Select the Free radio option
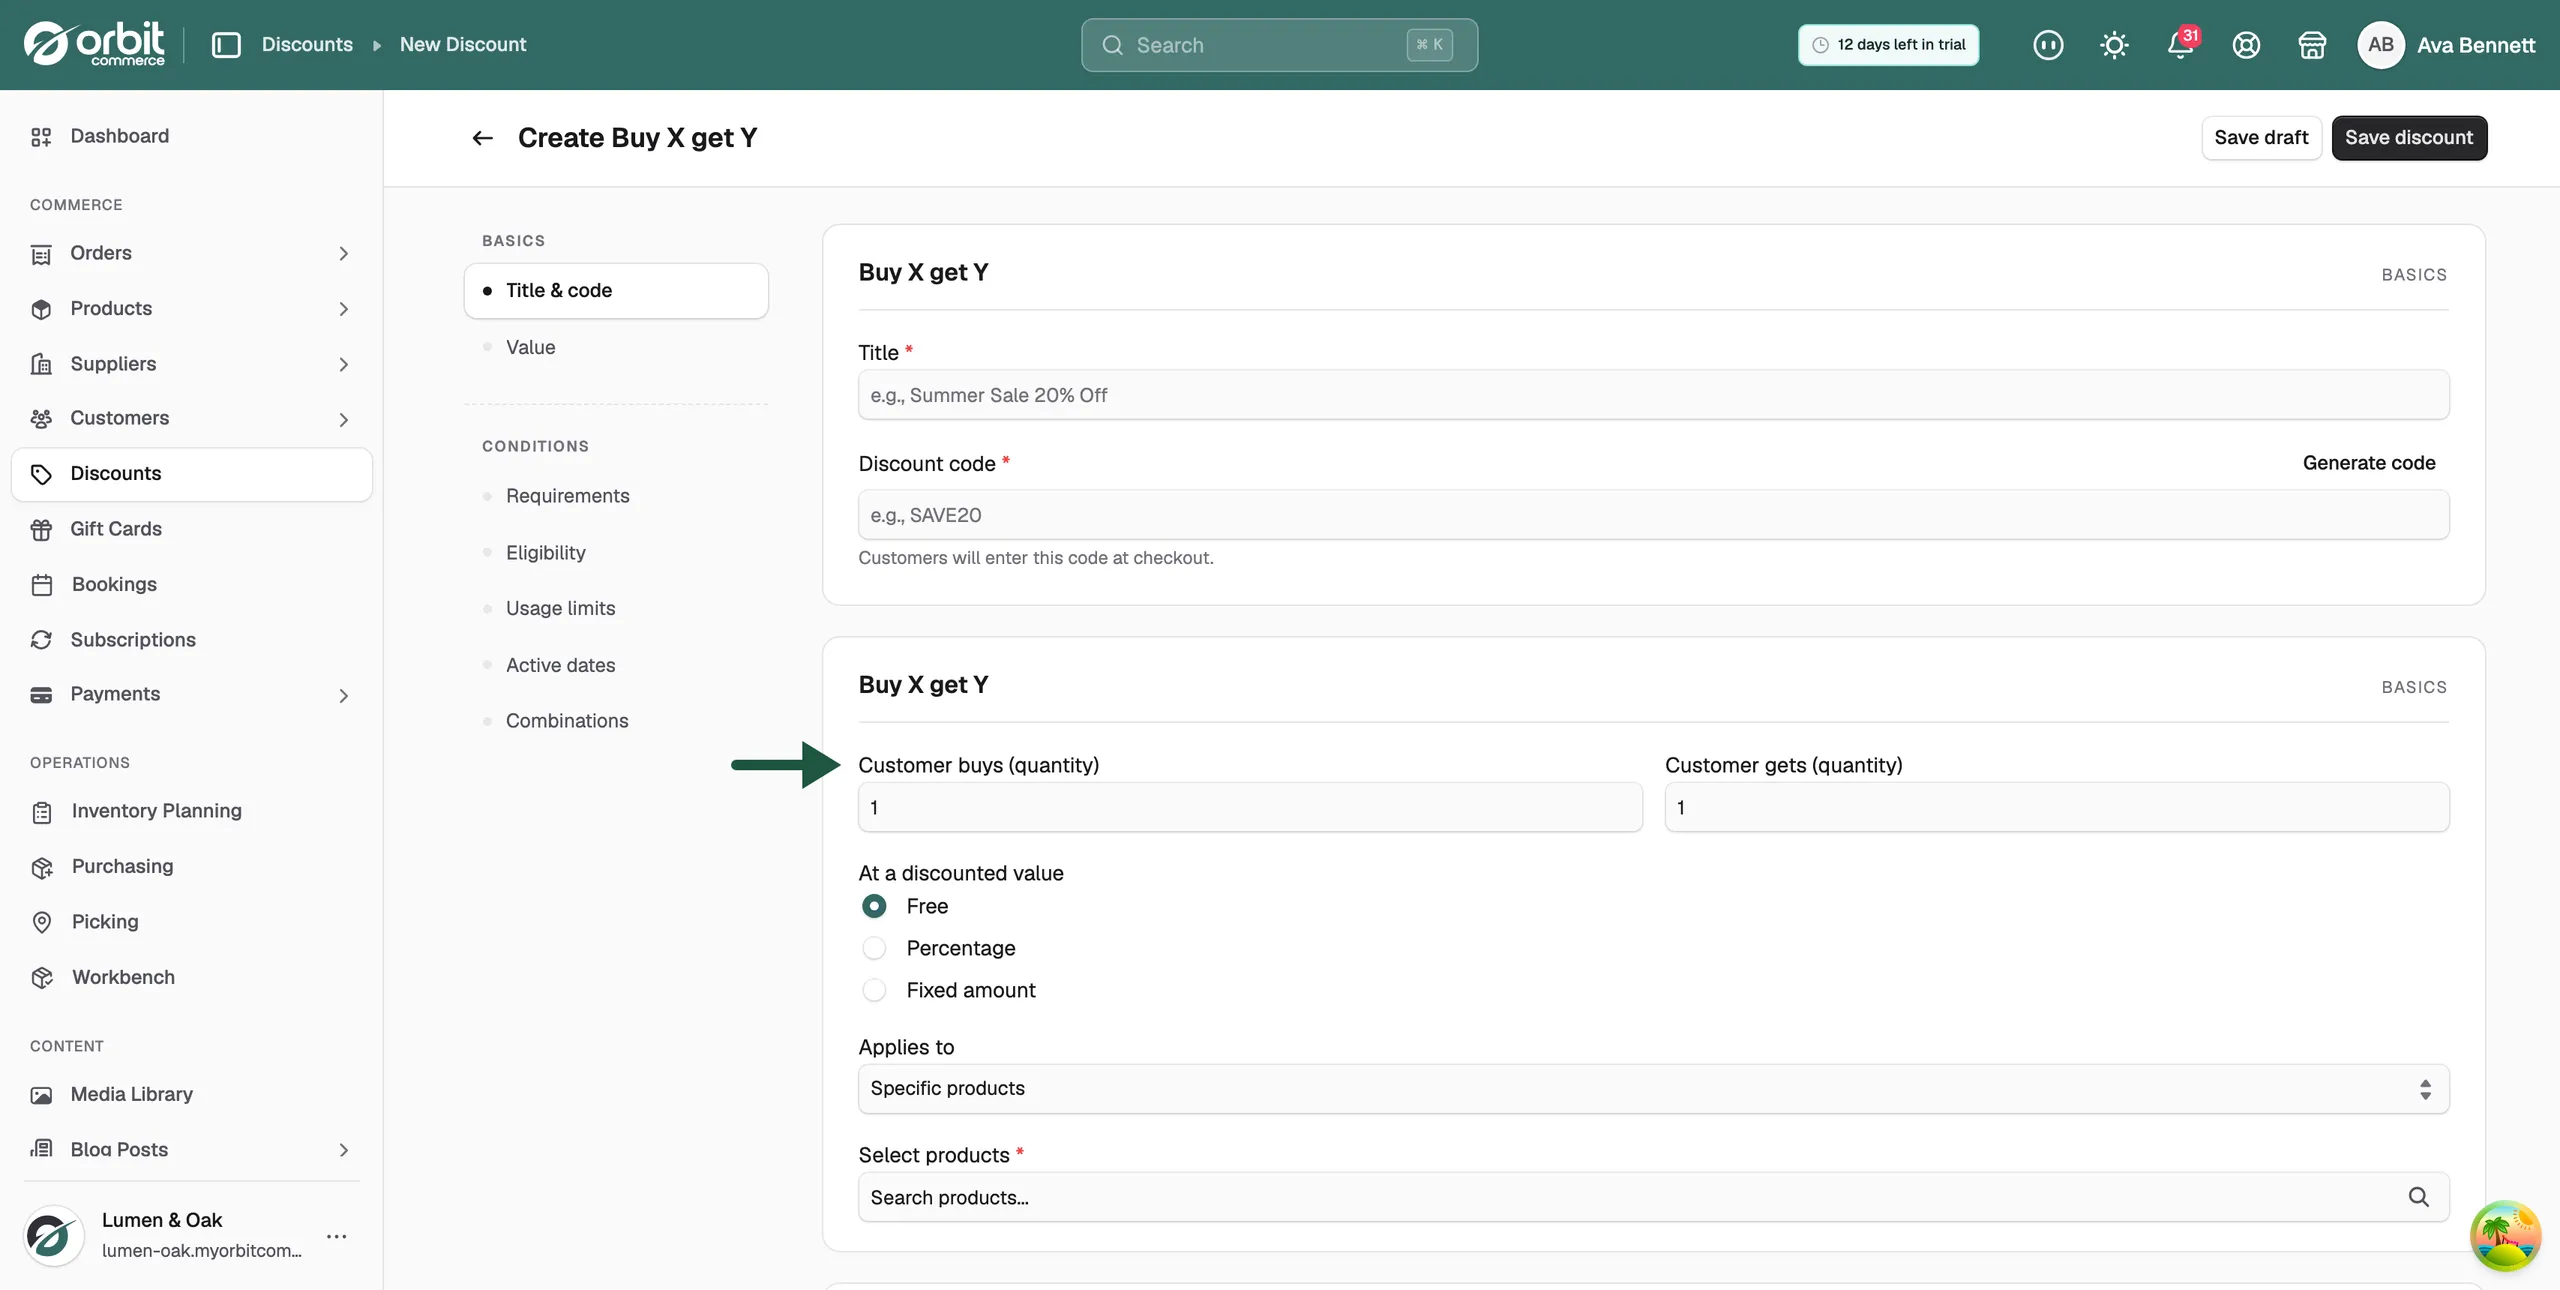 [x=874, y=906]
